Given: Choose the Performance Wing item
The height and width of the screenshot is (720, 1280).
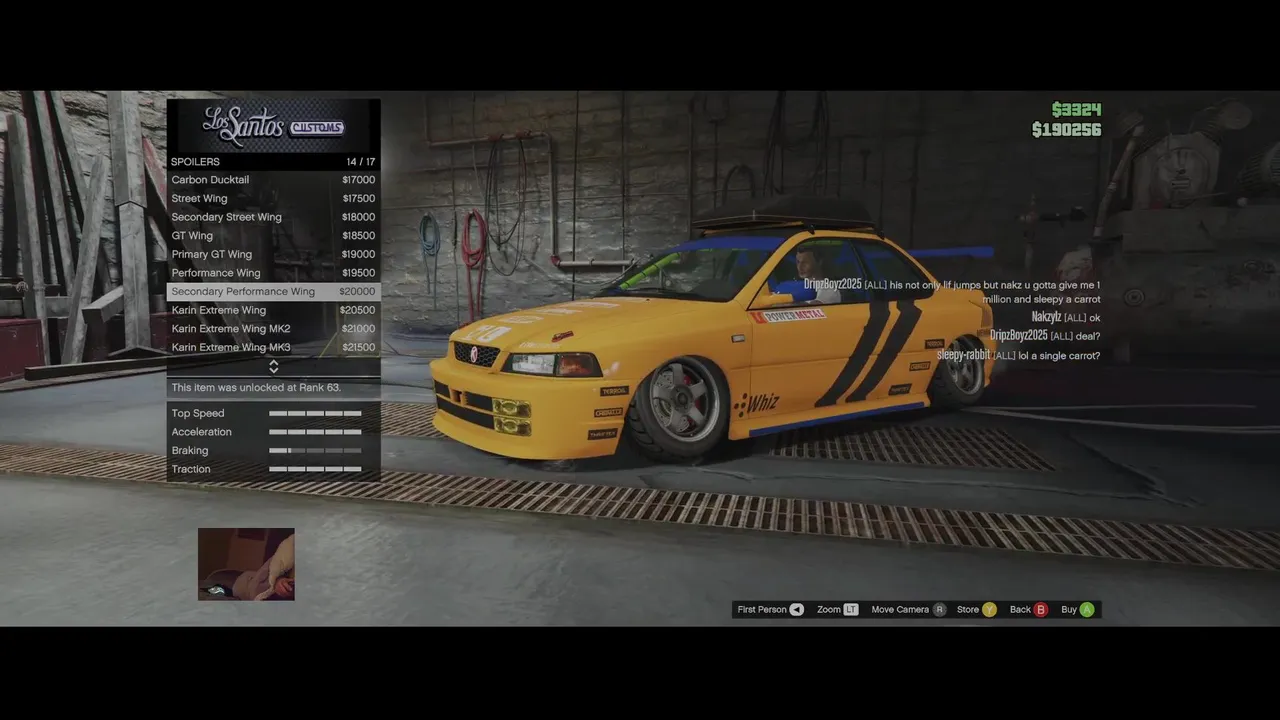Looking at the screenshot, I should [x=273, y=273].
